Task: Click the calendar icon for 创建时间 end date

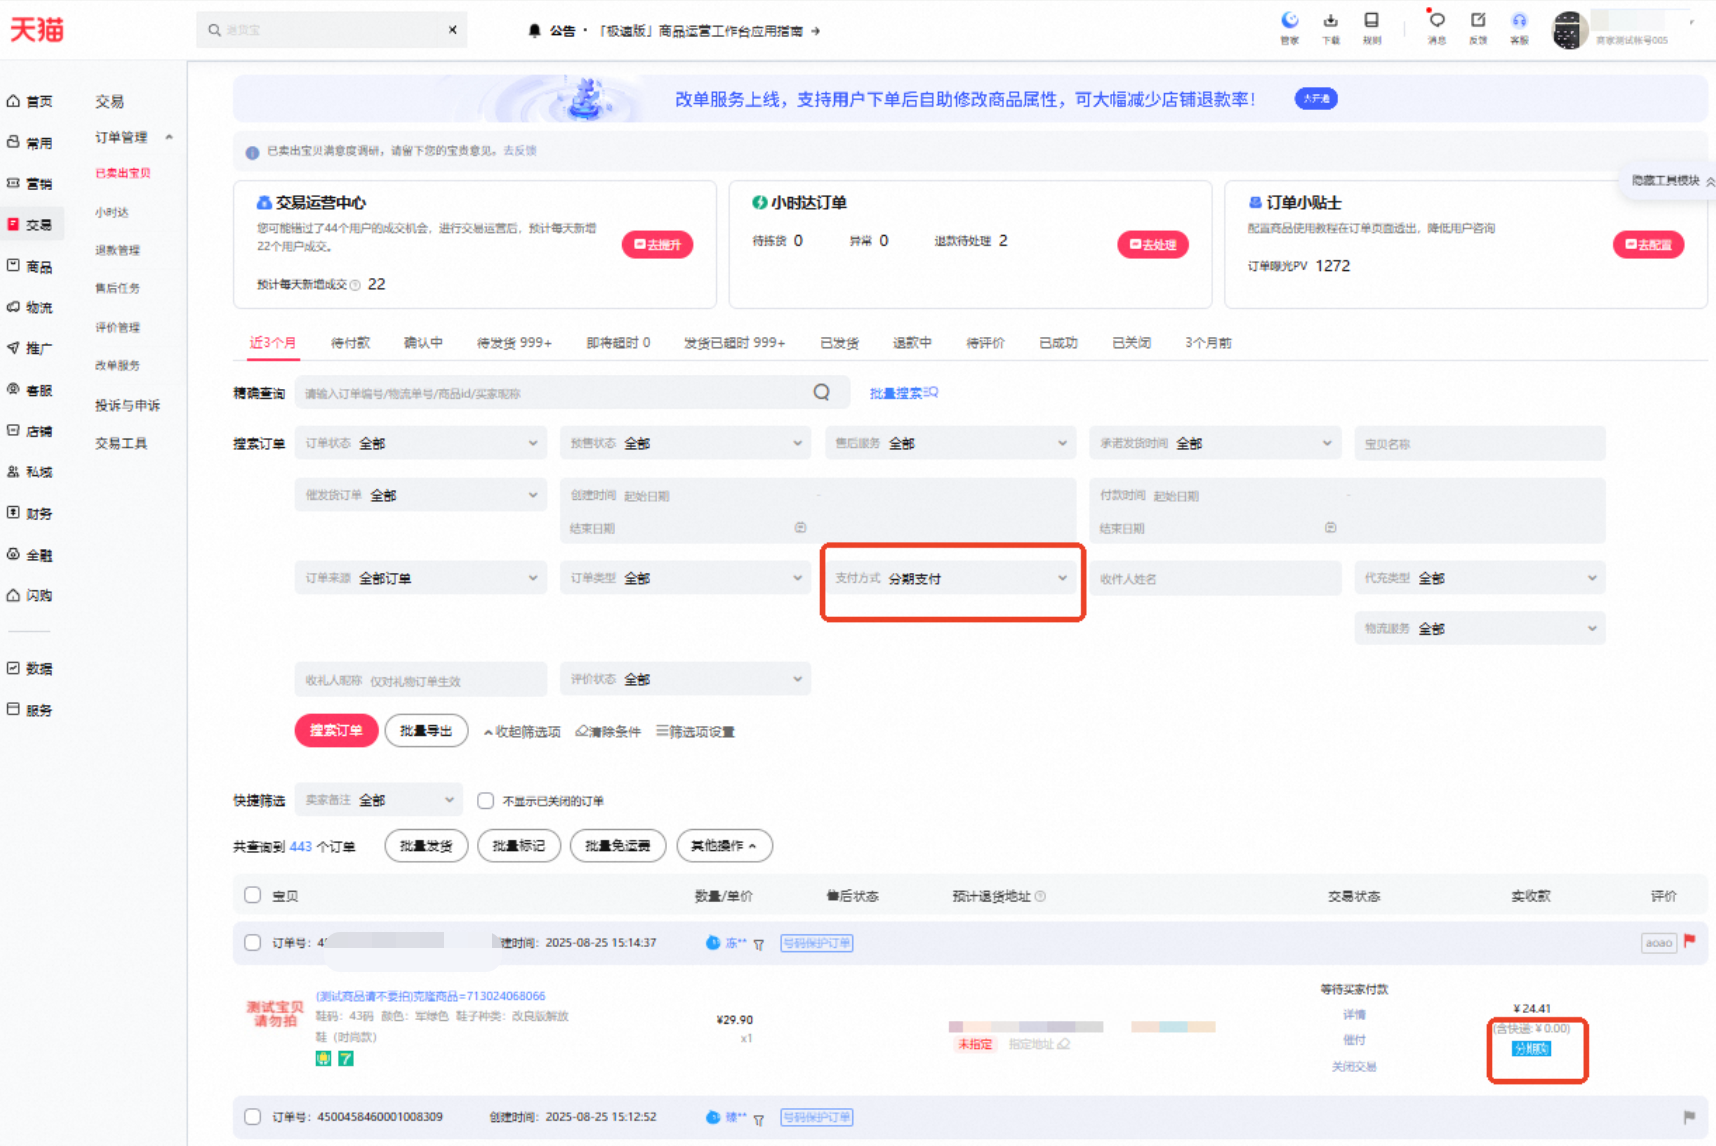Action: pos(800,528)
